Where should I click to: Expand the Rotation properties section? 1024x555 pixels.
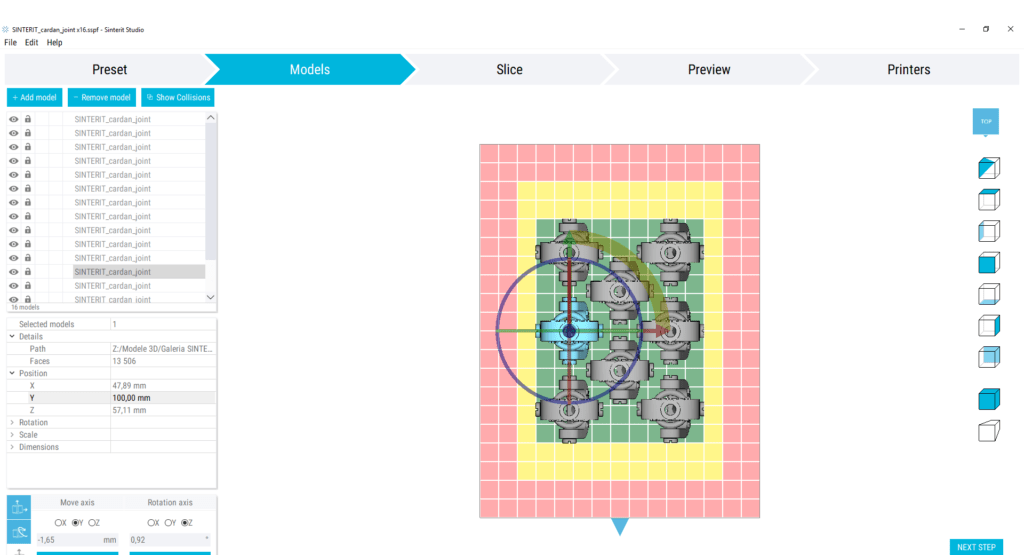(x=13, y=423)
